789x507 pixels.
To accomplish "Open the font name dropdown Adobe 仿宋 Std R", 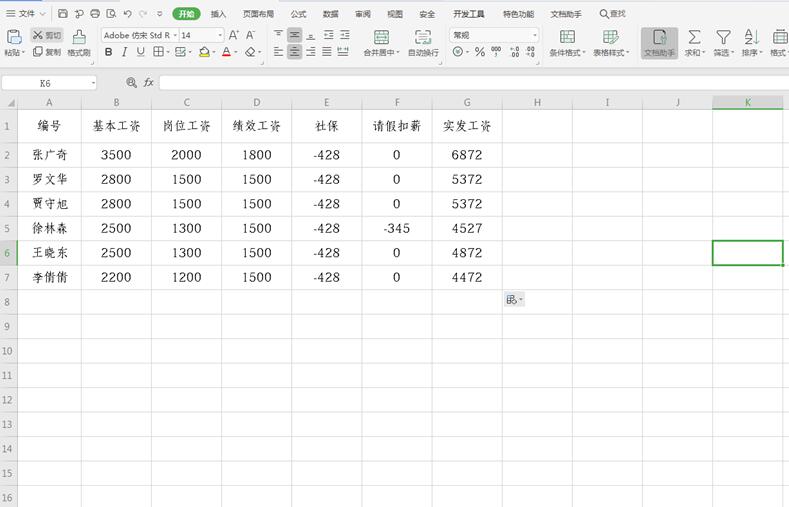I will click(x=175, y=35).
